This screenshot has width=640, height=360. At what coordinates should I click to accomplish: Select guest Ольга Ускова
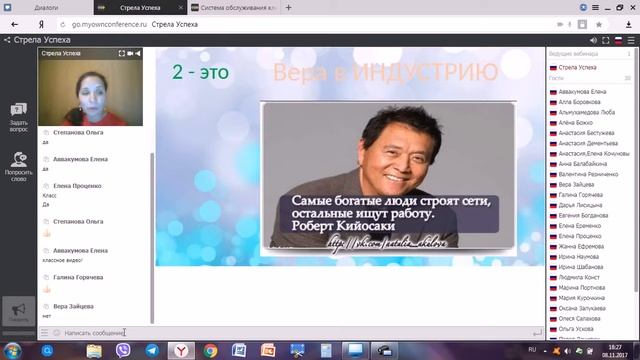pyautogui.click(x=576, y=329)
